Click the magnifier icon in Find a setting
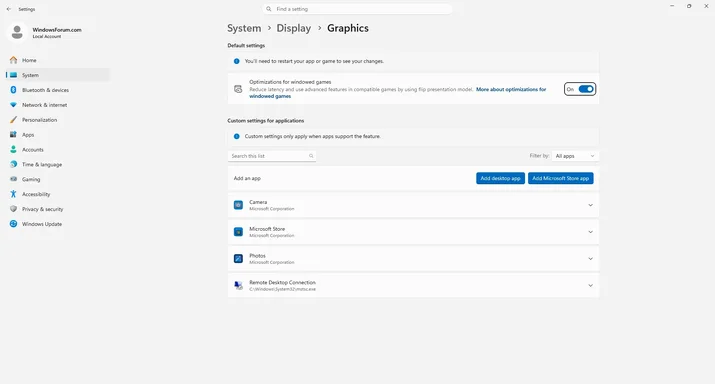 point(269,9)
